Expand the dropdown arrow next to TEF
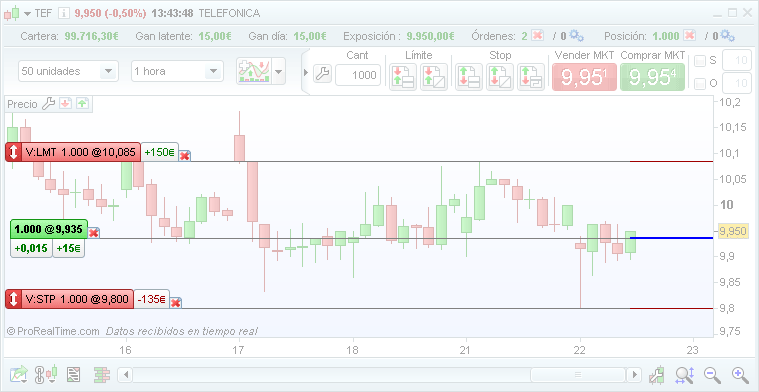759x392 pixels. [27, 14]
